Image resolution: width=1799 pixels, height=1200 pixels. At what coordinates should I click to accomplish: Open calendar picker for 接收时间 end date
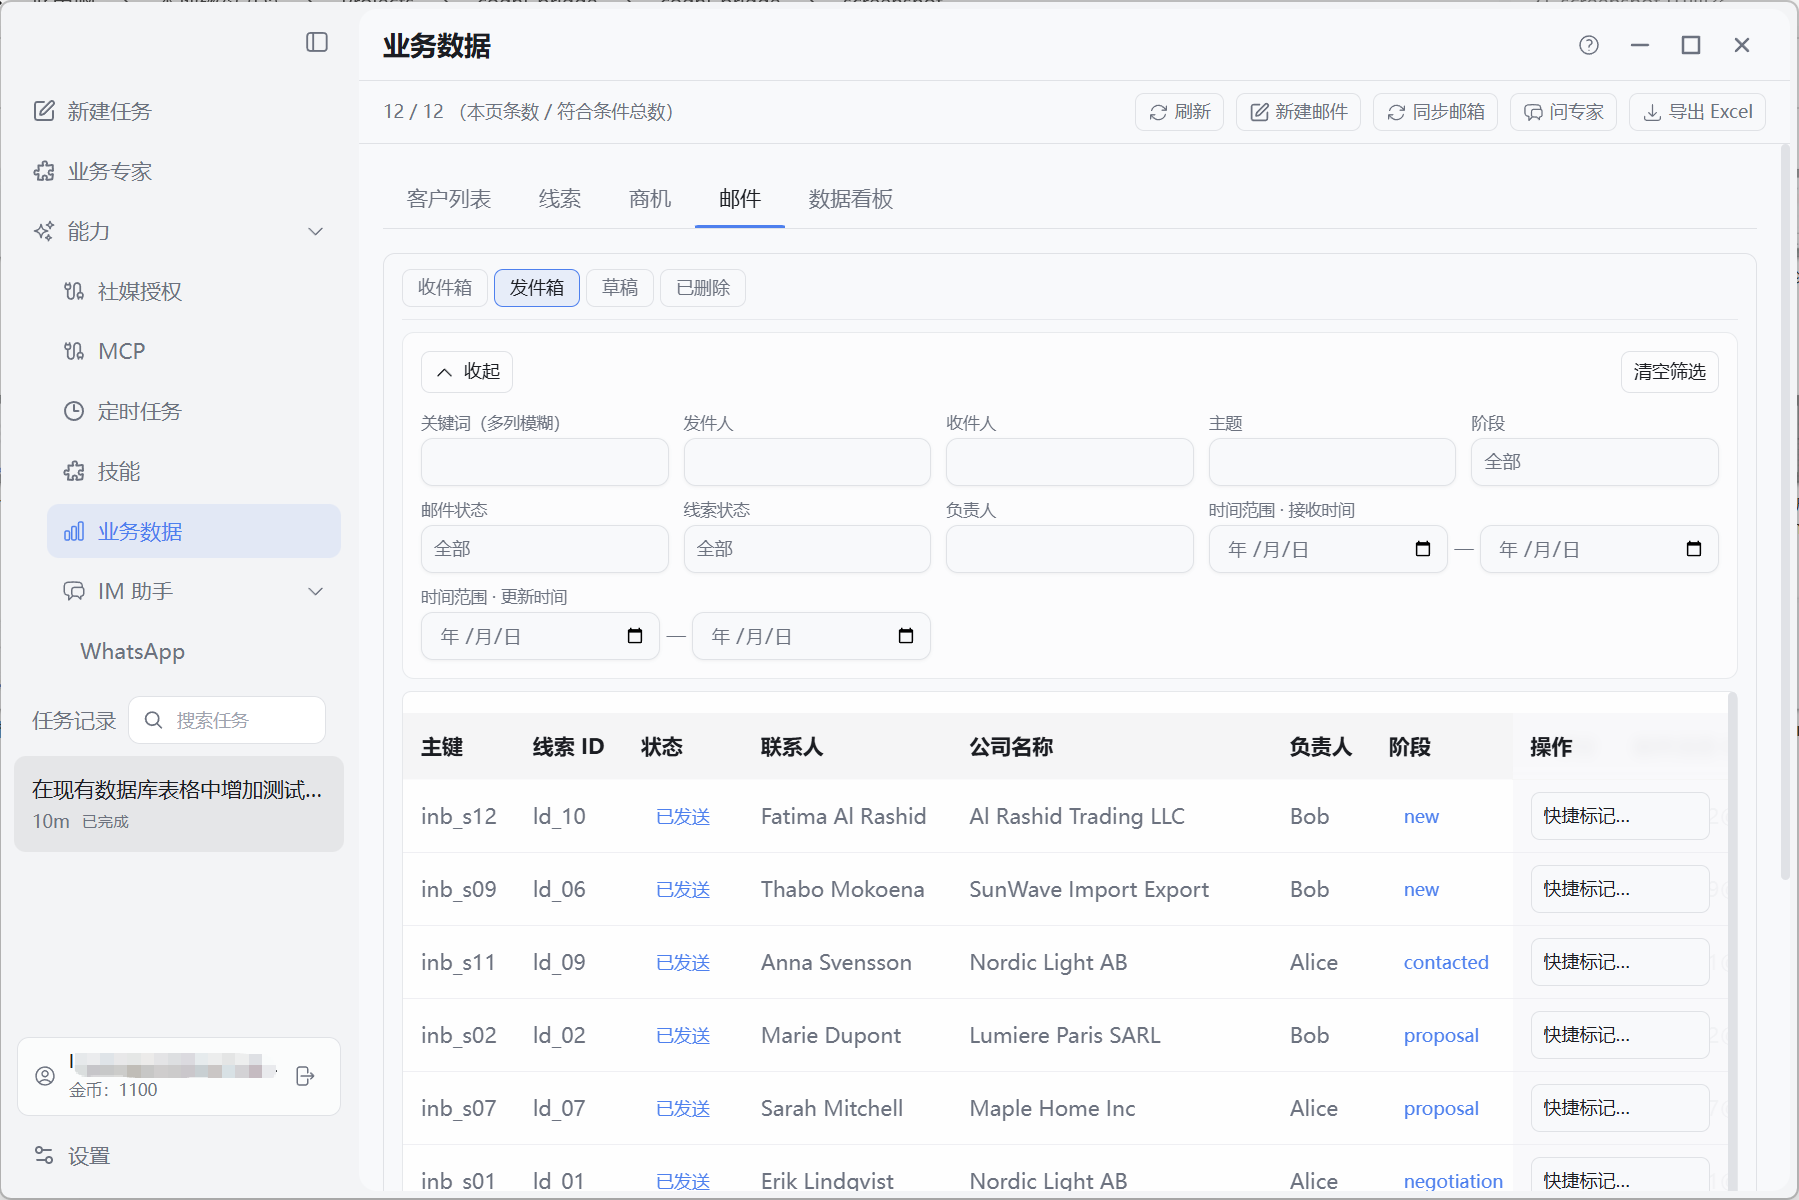pos(1694,549)
